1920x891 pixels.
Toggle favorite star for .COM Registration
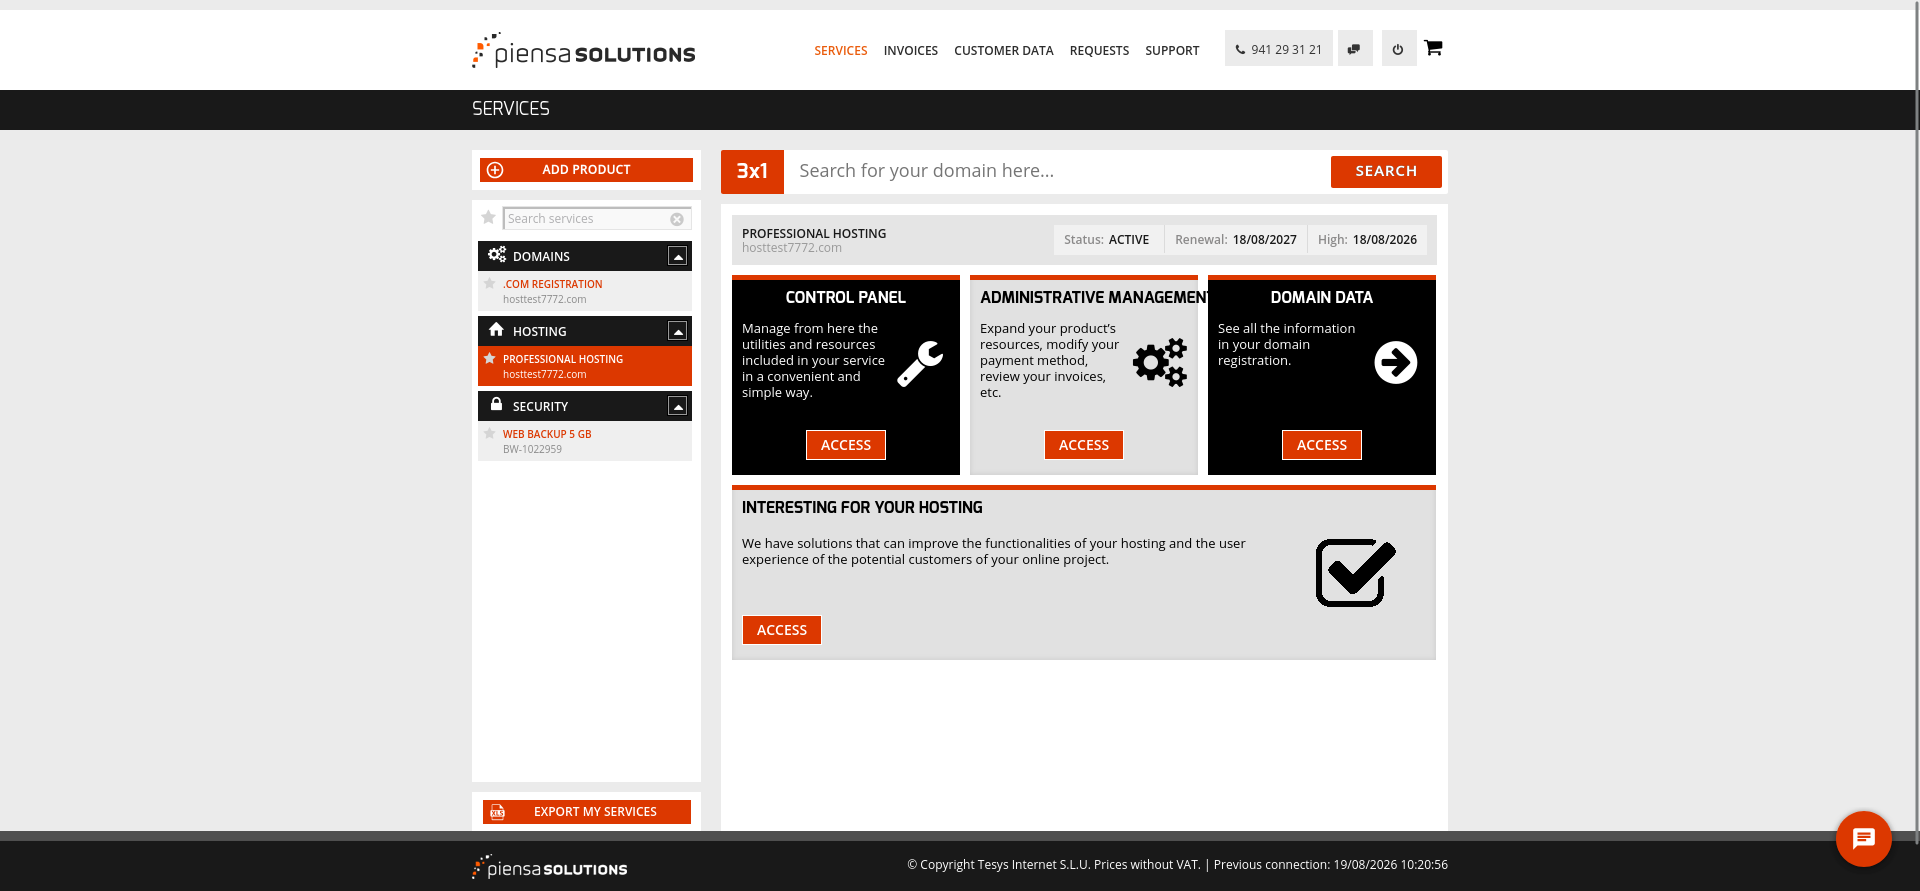pyautogui.click(x=490, y=284)
